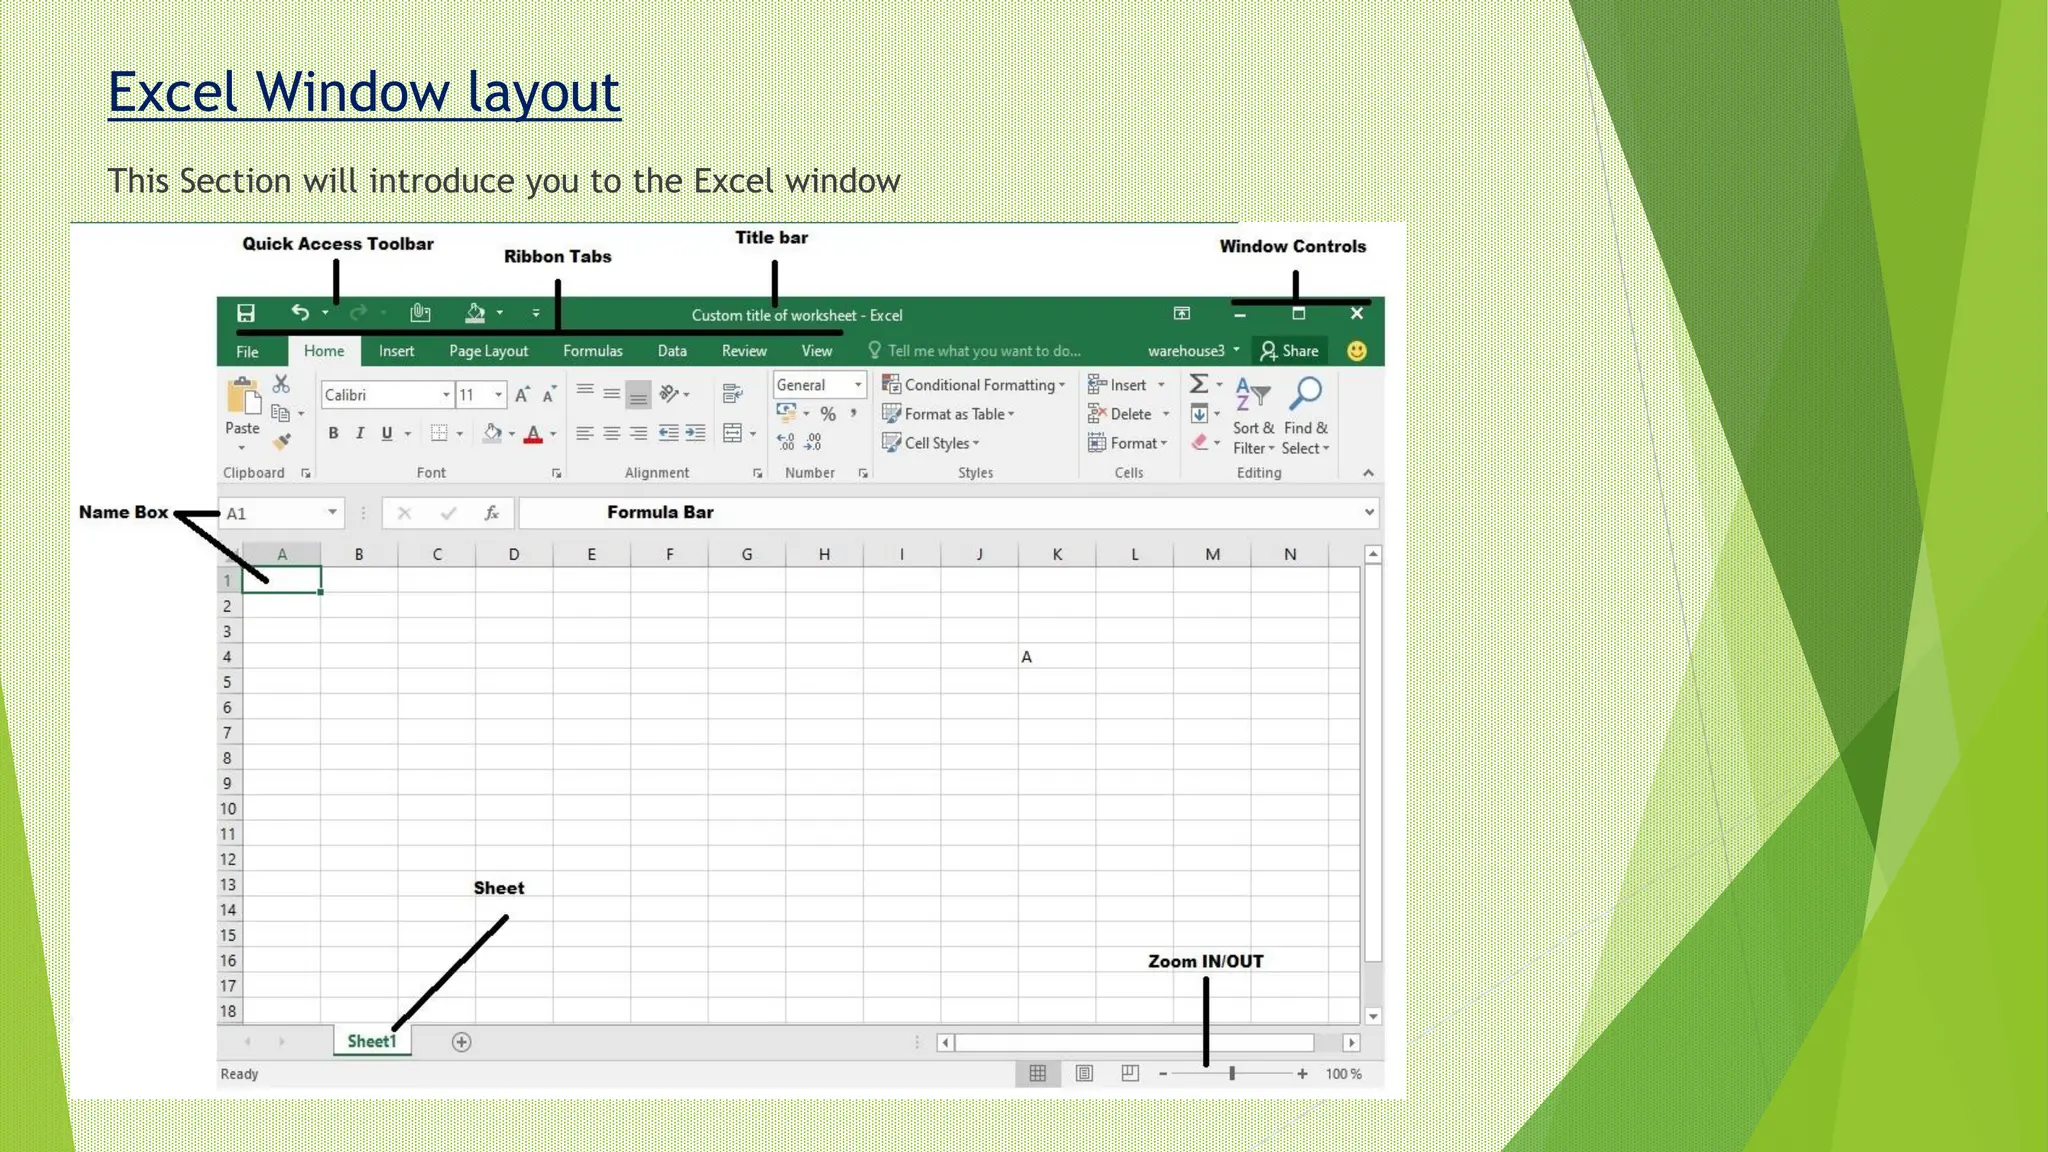Open Cell Styles menu
Screen dimensions: 2048x1152
point(931,443)
